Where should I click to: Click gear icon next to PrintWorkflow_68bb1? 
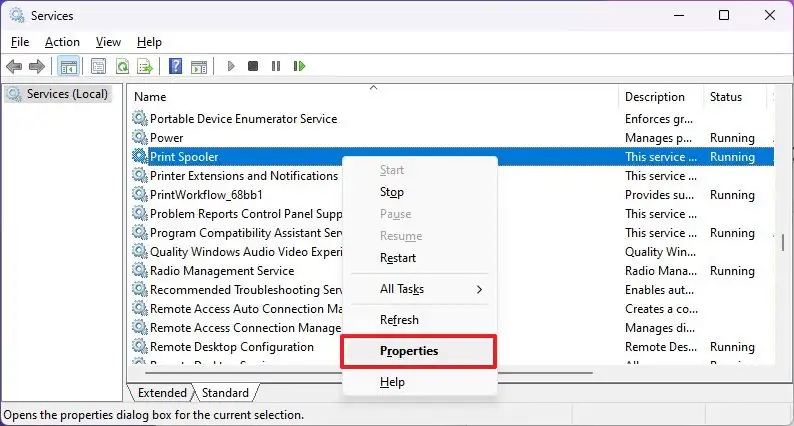pyautogui.click(x=140, y=194)
